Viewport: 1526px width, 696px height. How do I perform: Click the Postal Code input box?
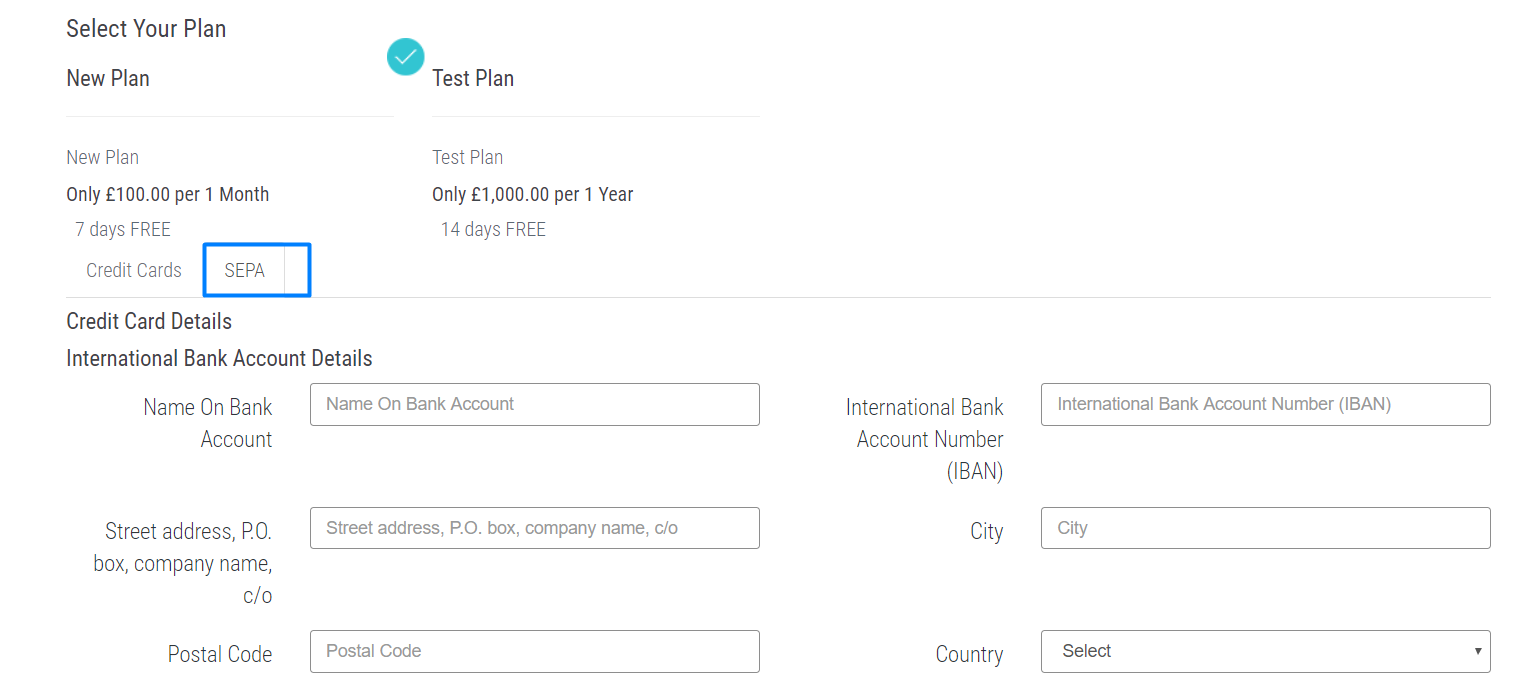tap(535, 651)
